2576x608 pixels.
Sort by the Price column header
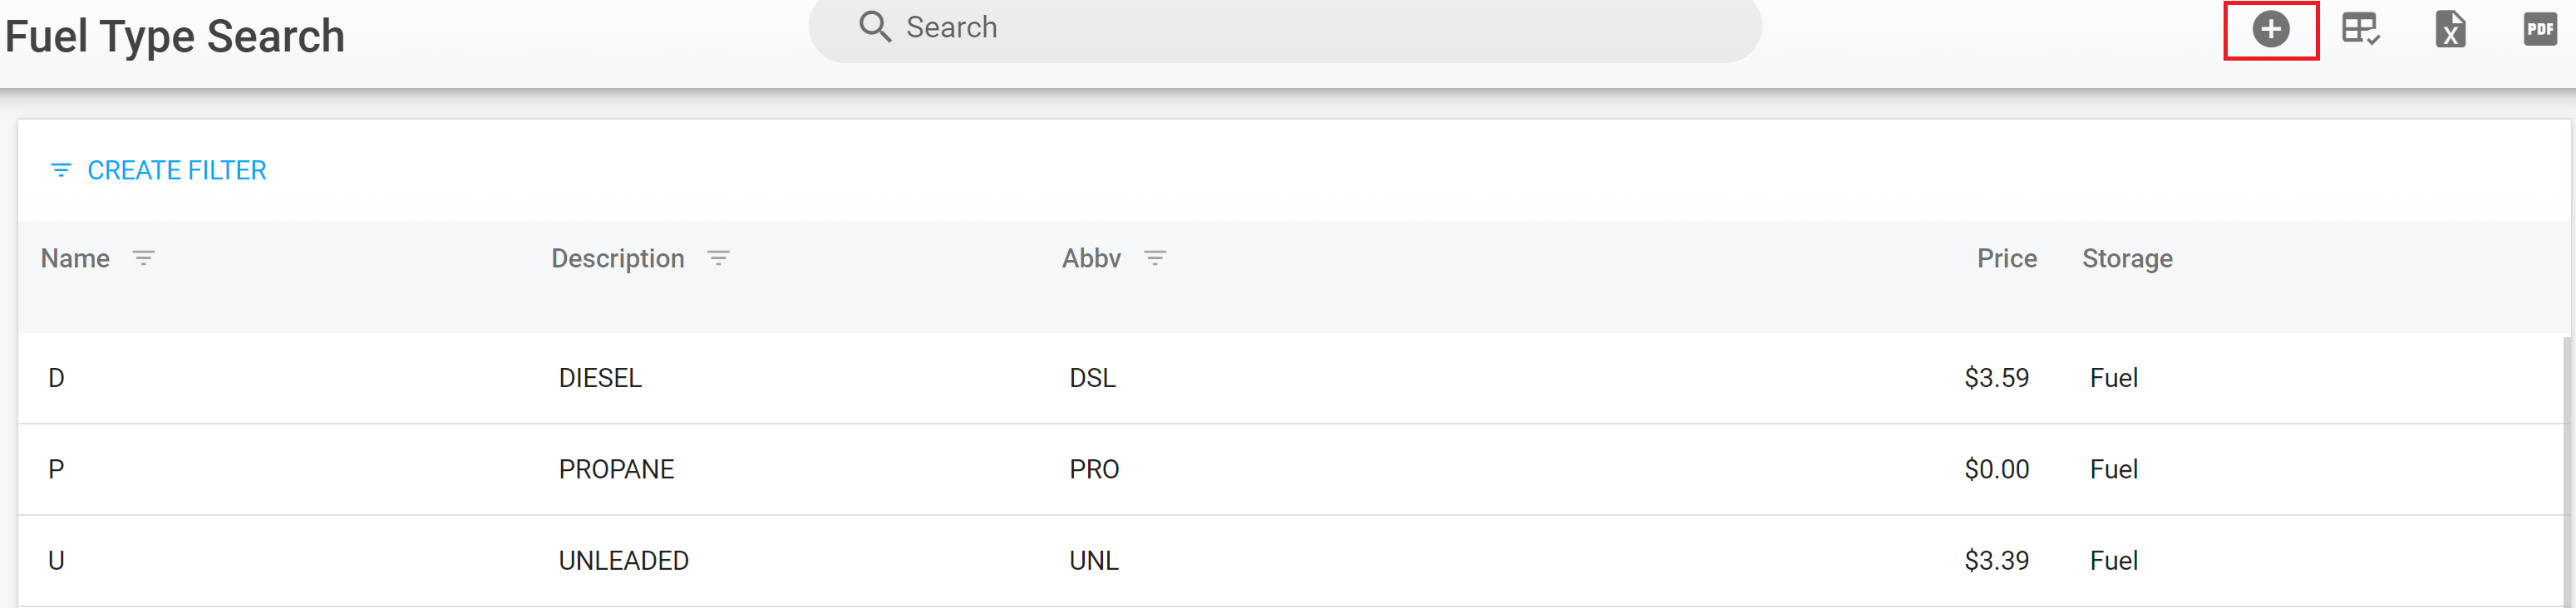click(2006, 258)
